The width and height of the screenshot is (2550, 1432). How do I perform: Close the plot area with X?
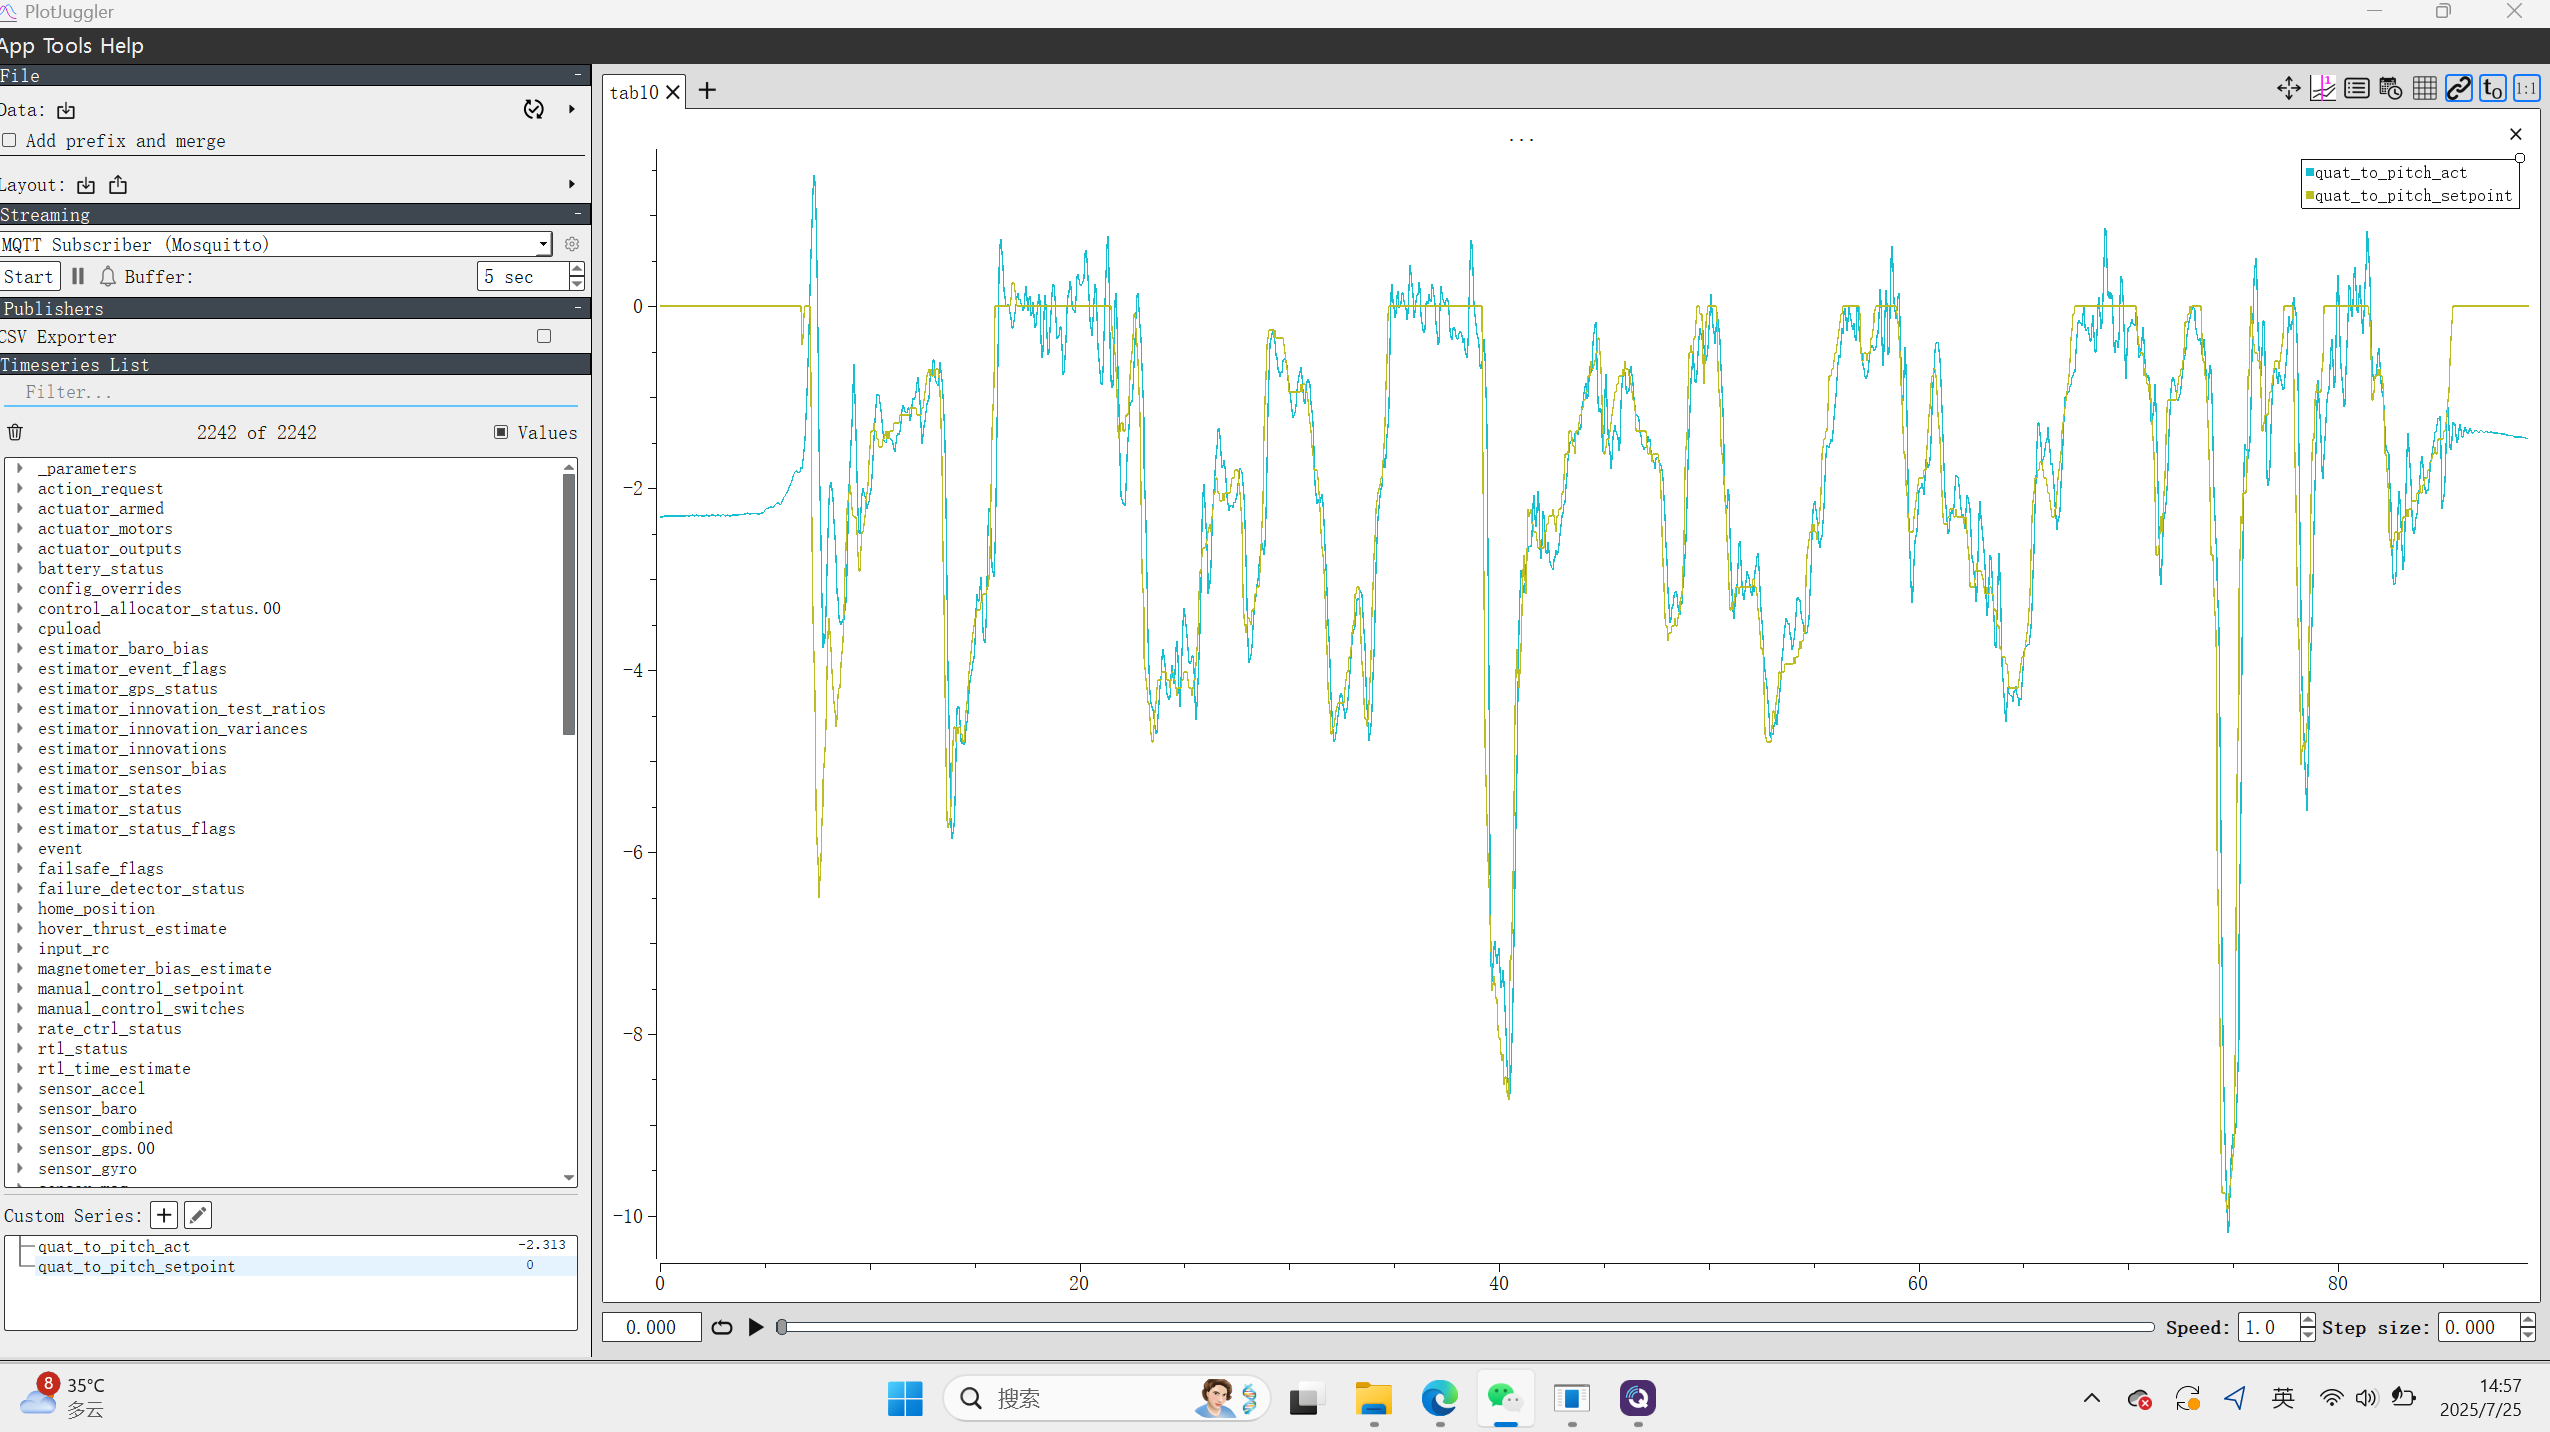[x=2516, y=134]
